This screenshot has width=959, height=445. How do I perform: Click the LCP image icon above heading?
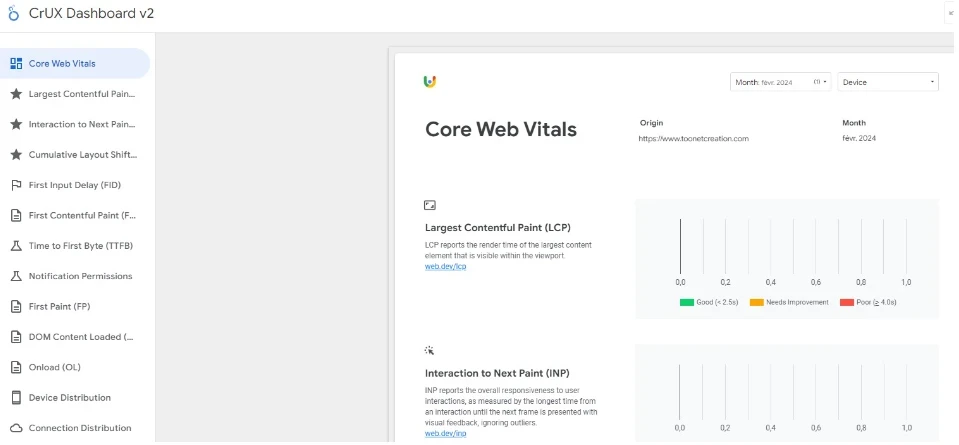click(430, 205)
